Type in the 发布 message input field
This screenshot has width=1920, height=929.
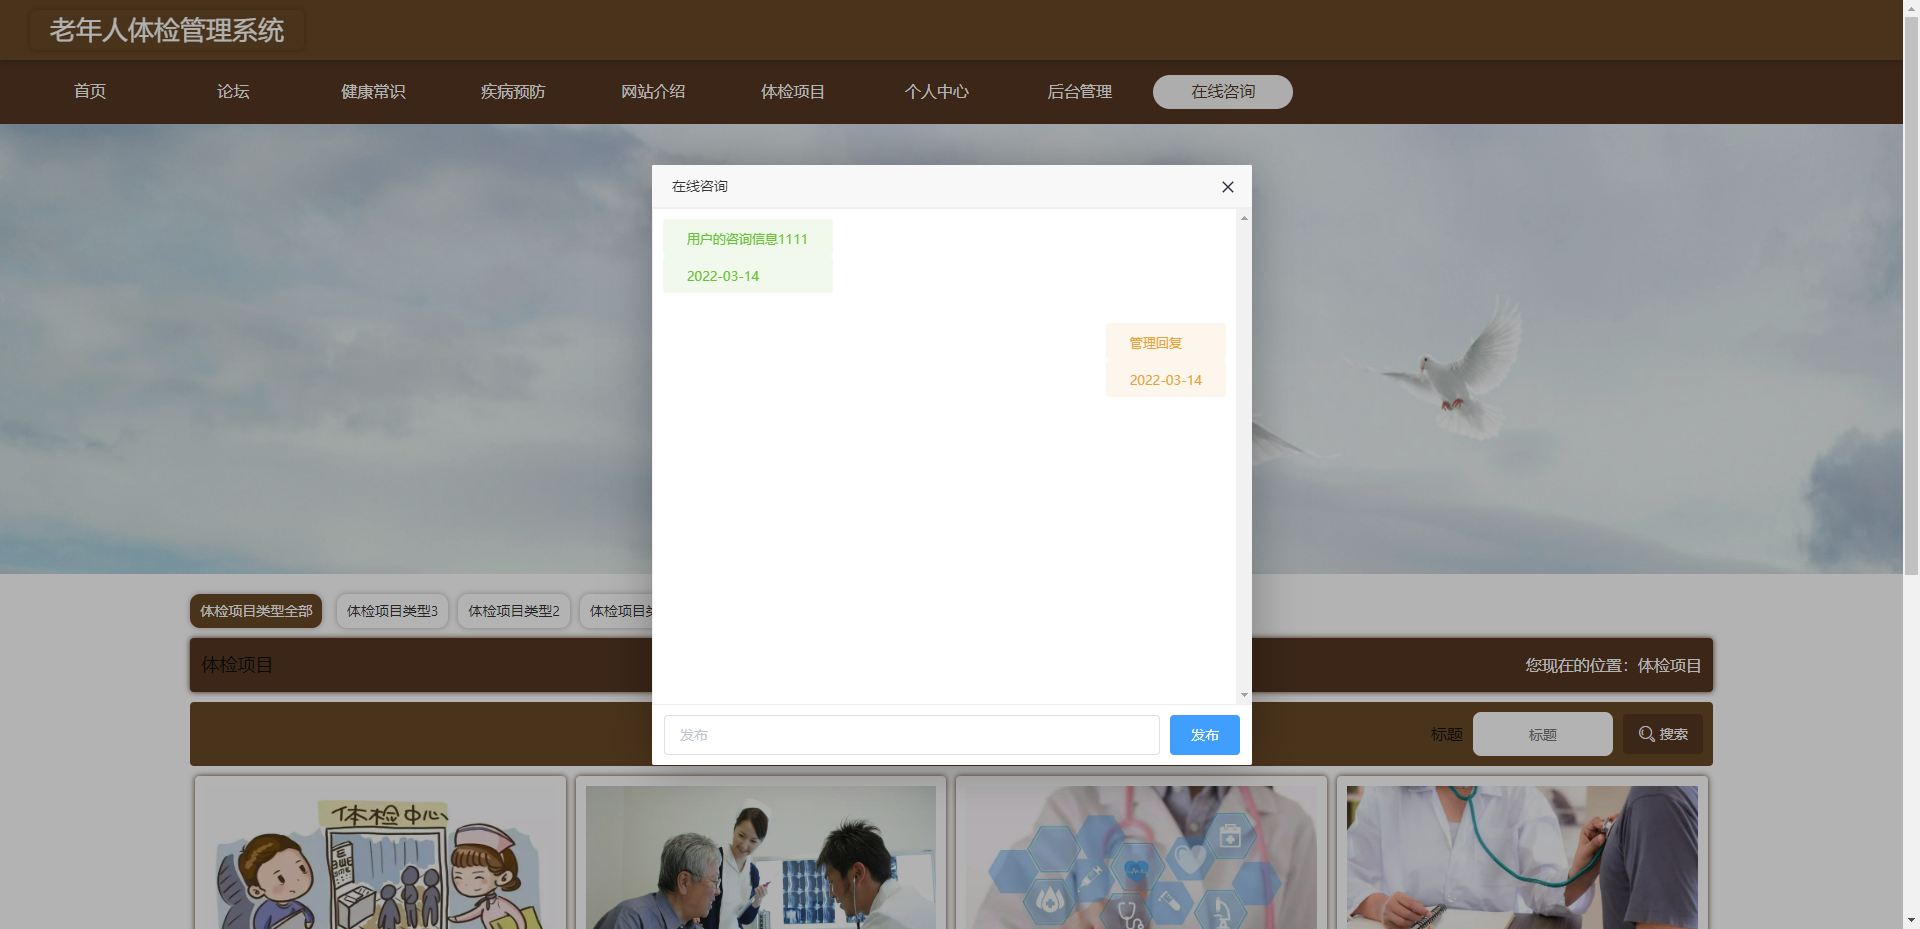click(x=911, y=735)
